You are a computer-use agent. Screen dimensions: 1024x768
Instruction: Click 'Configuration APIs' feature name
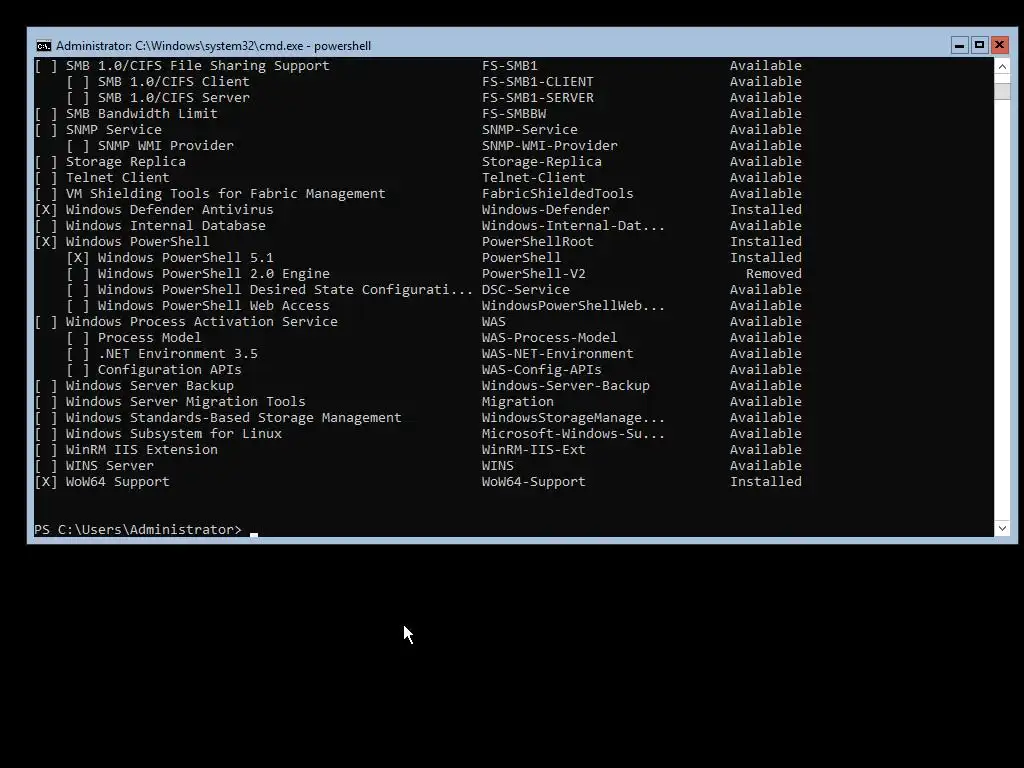coord(170,370)
